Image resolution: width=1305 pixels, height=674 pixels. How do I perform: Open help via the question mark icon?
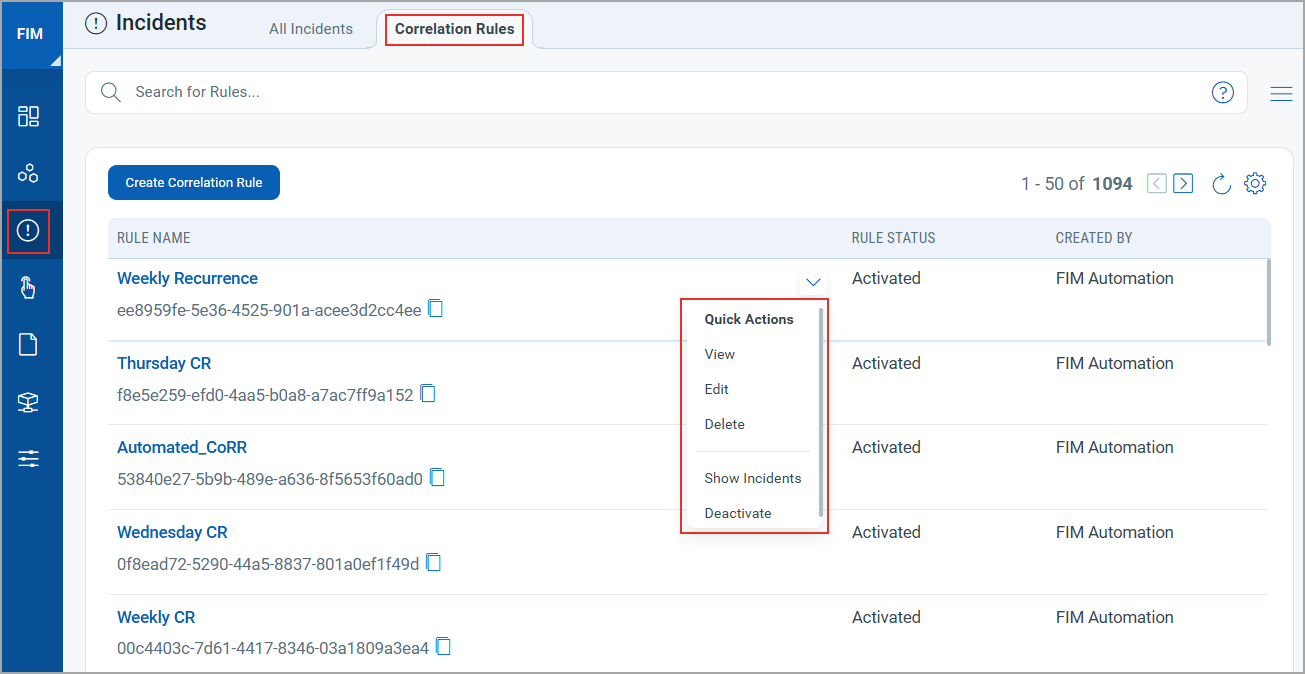pos(1222,92)
